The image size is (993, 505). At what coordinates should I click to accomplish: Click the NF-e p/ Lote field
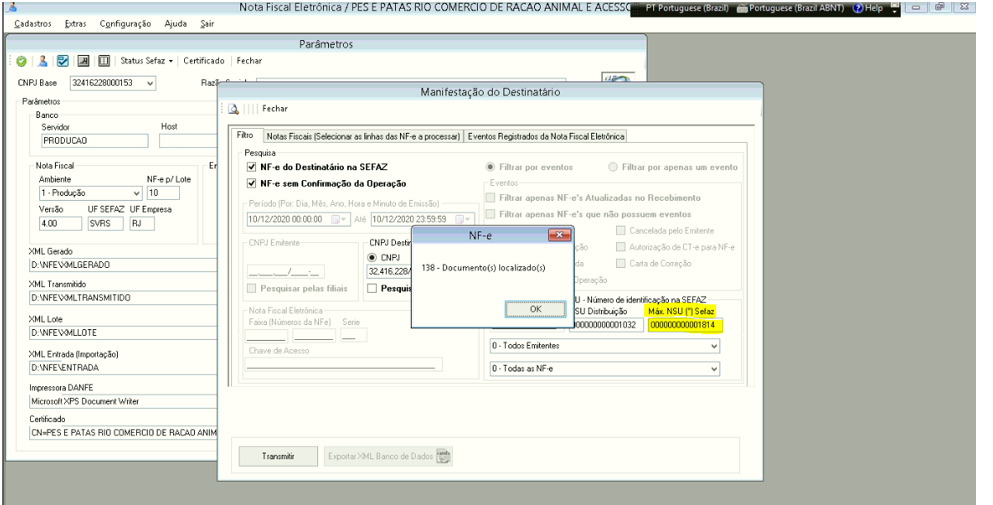(163, 193)
